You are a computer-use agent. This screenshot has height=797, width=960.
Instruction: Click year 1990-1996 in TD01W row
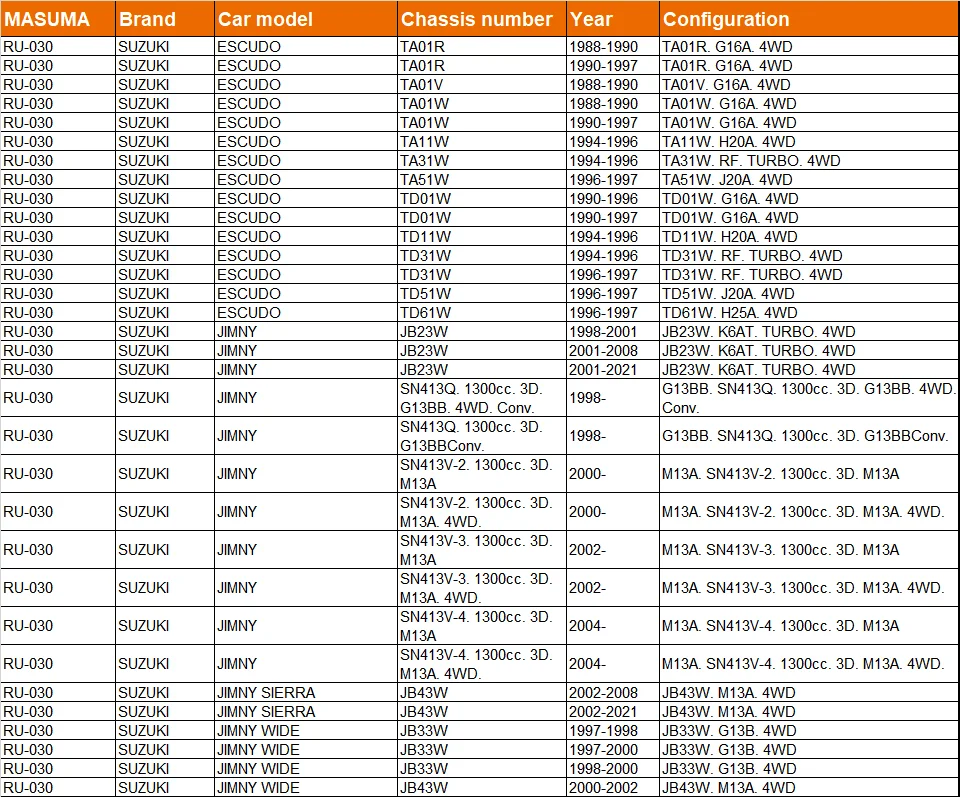(613, 198)
